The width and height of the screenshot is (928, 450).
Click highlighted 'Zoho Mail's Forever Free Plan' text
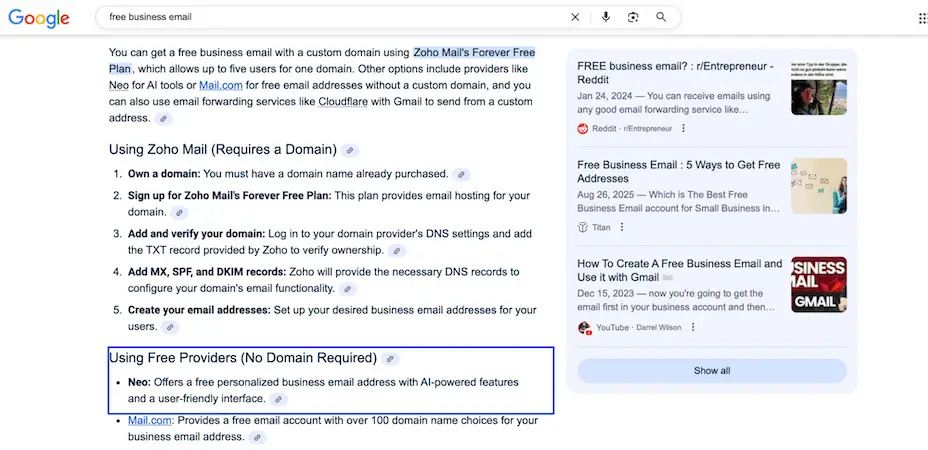322,60
